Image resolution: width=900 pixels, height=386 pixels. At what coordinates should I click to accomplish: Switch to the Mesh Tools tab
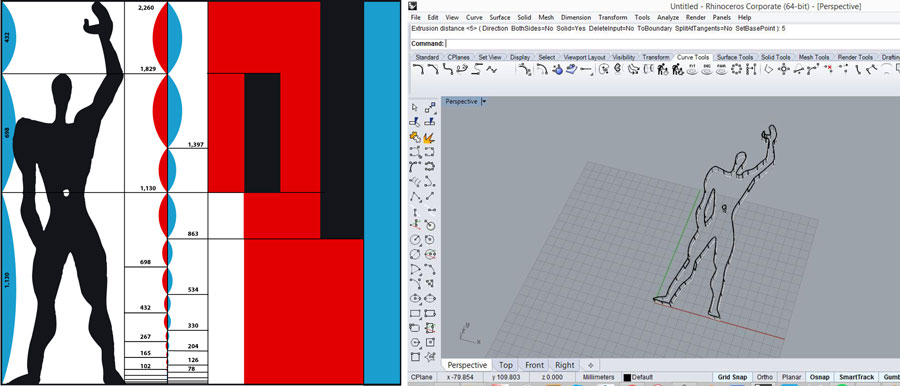(814, 57)
